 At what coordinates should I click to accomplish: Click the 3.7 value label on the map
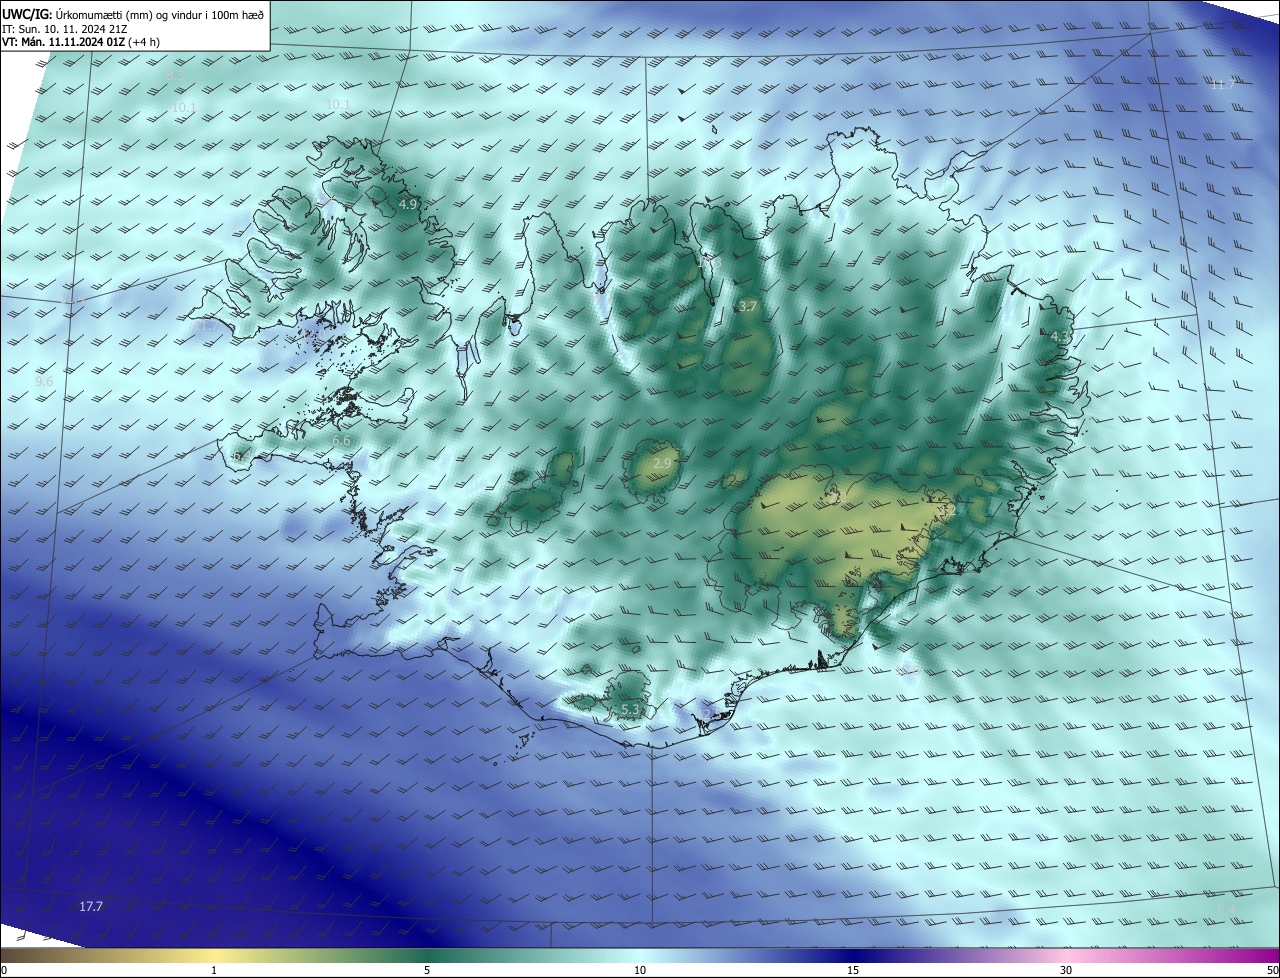click(x=747, y=307)
